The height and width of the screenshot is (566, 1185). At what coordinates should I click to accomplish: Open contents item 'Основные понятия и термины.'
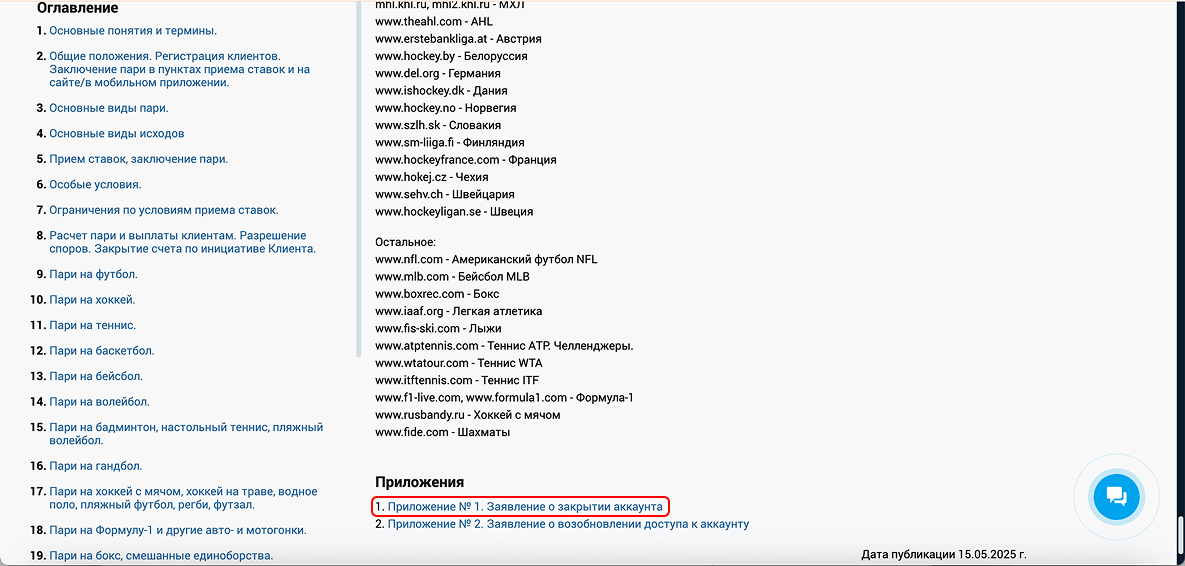tap(133, 31)
